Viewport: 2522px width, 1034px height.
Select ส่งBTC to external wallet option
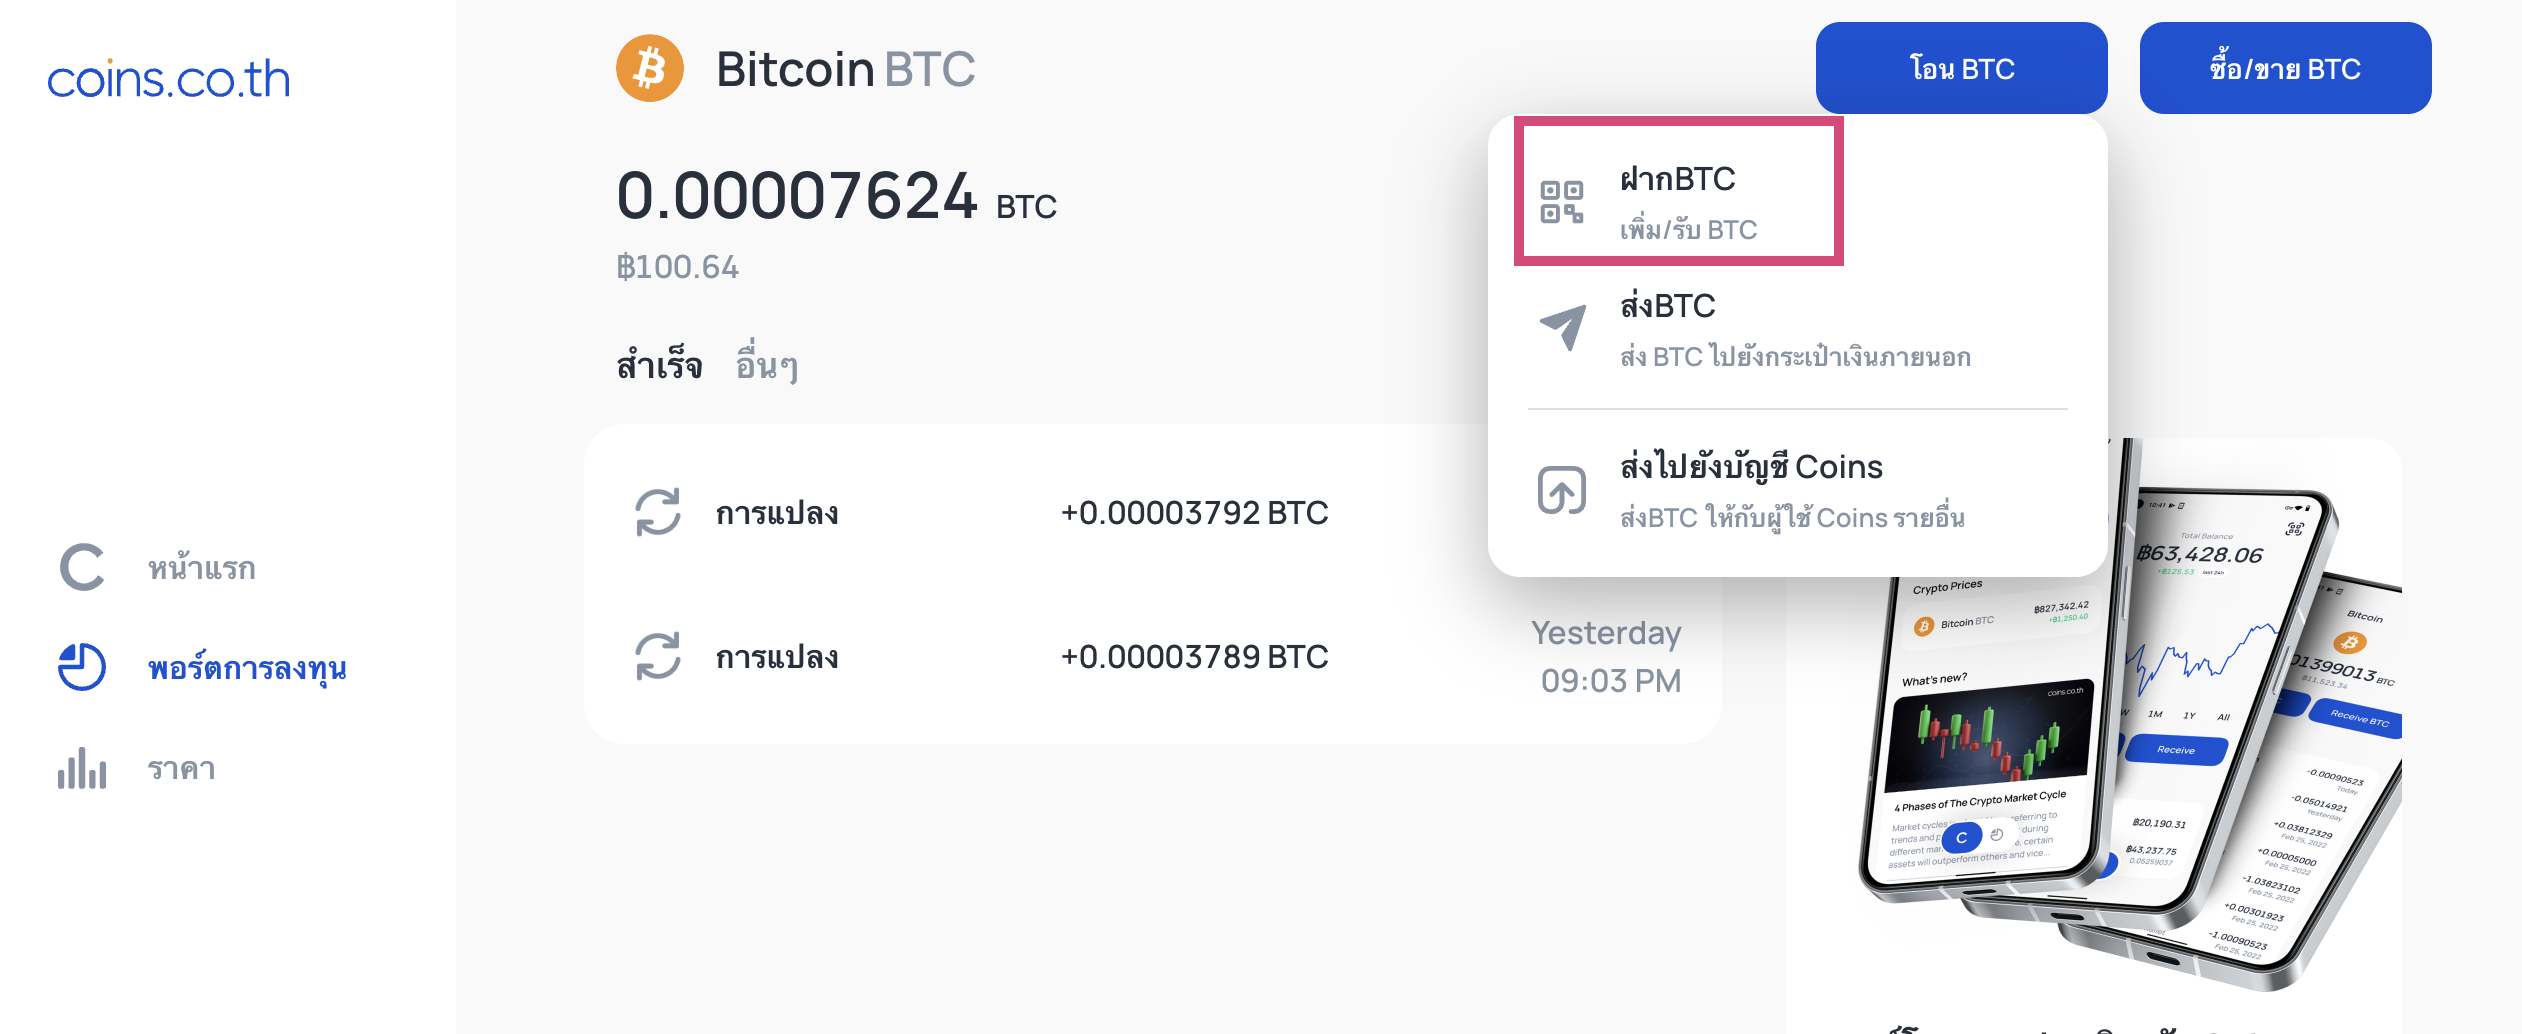pos(1797,330)
